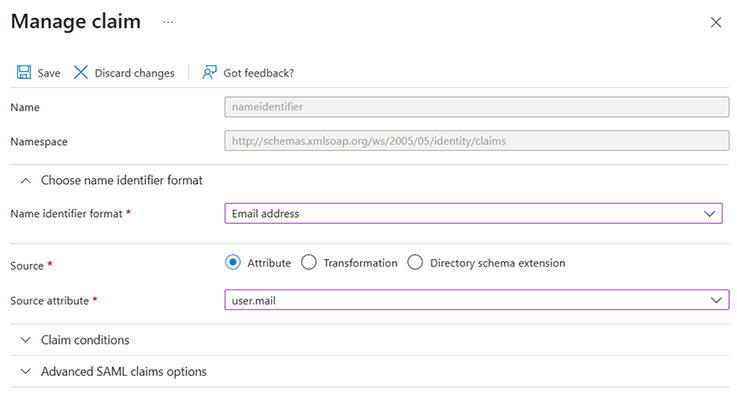Click the nameidentifier Name field
The height and width of the screenshot is (397, 737).
477,107
